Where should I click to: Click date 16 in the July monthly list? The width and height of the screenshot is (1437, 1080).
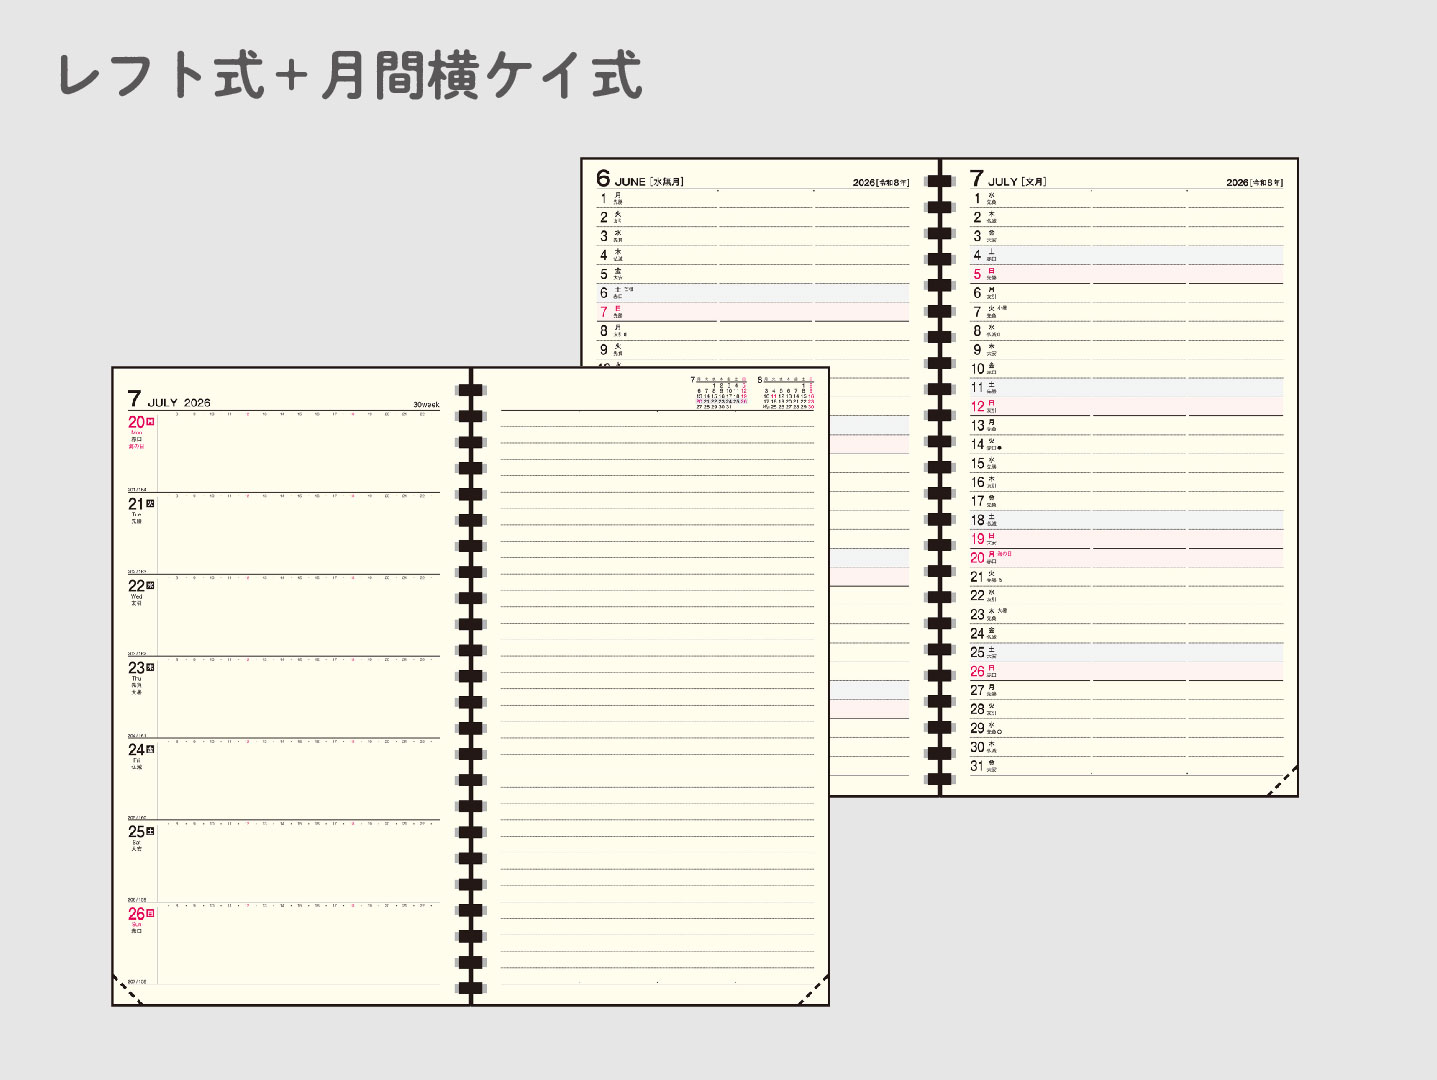(977, 483)
